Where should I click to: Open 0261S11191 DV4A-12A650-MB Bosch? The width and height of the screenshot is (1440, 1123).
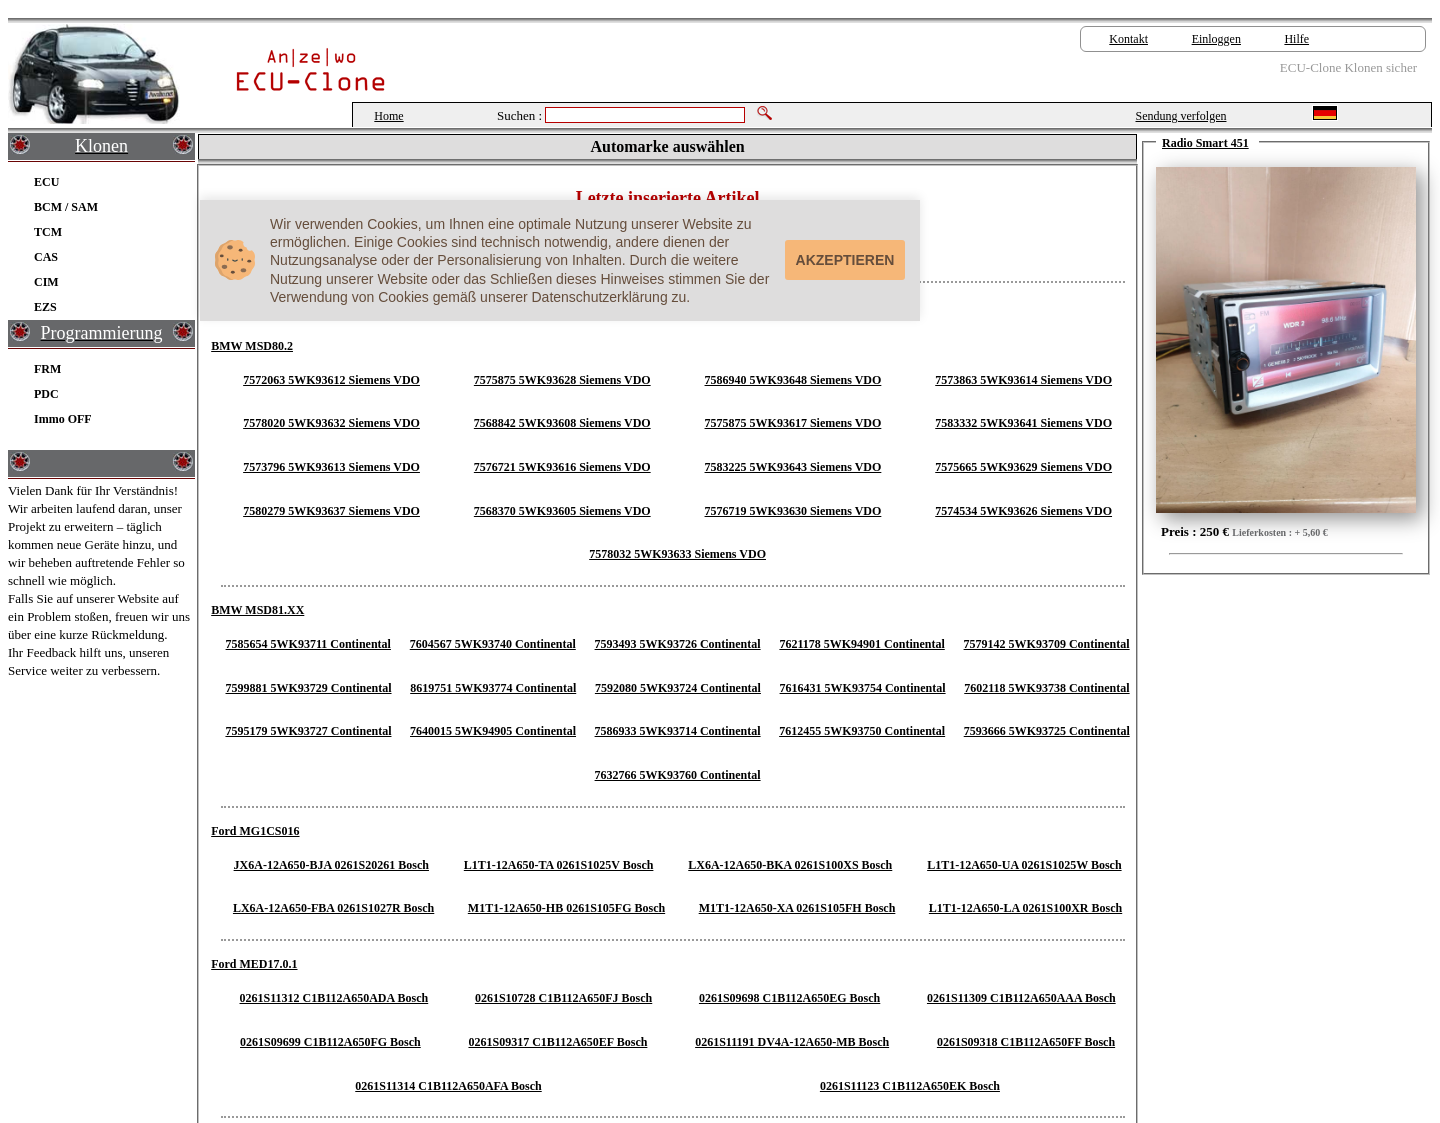(792, 1042)
